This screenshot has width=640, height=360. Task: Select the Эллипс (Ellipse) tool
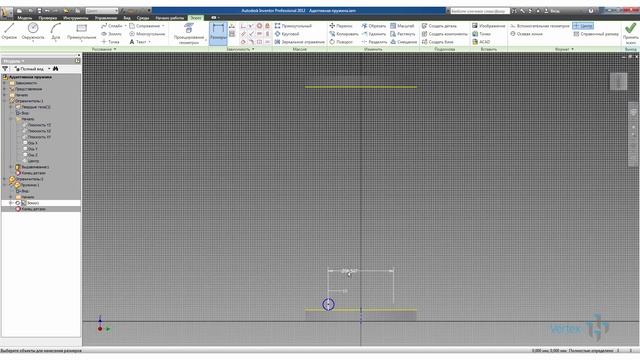[x=111, y=34]
